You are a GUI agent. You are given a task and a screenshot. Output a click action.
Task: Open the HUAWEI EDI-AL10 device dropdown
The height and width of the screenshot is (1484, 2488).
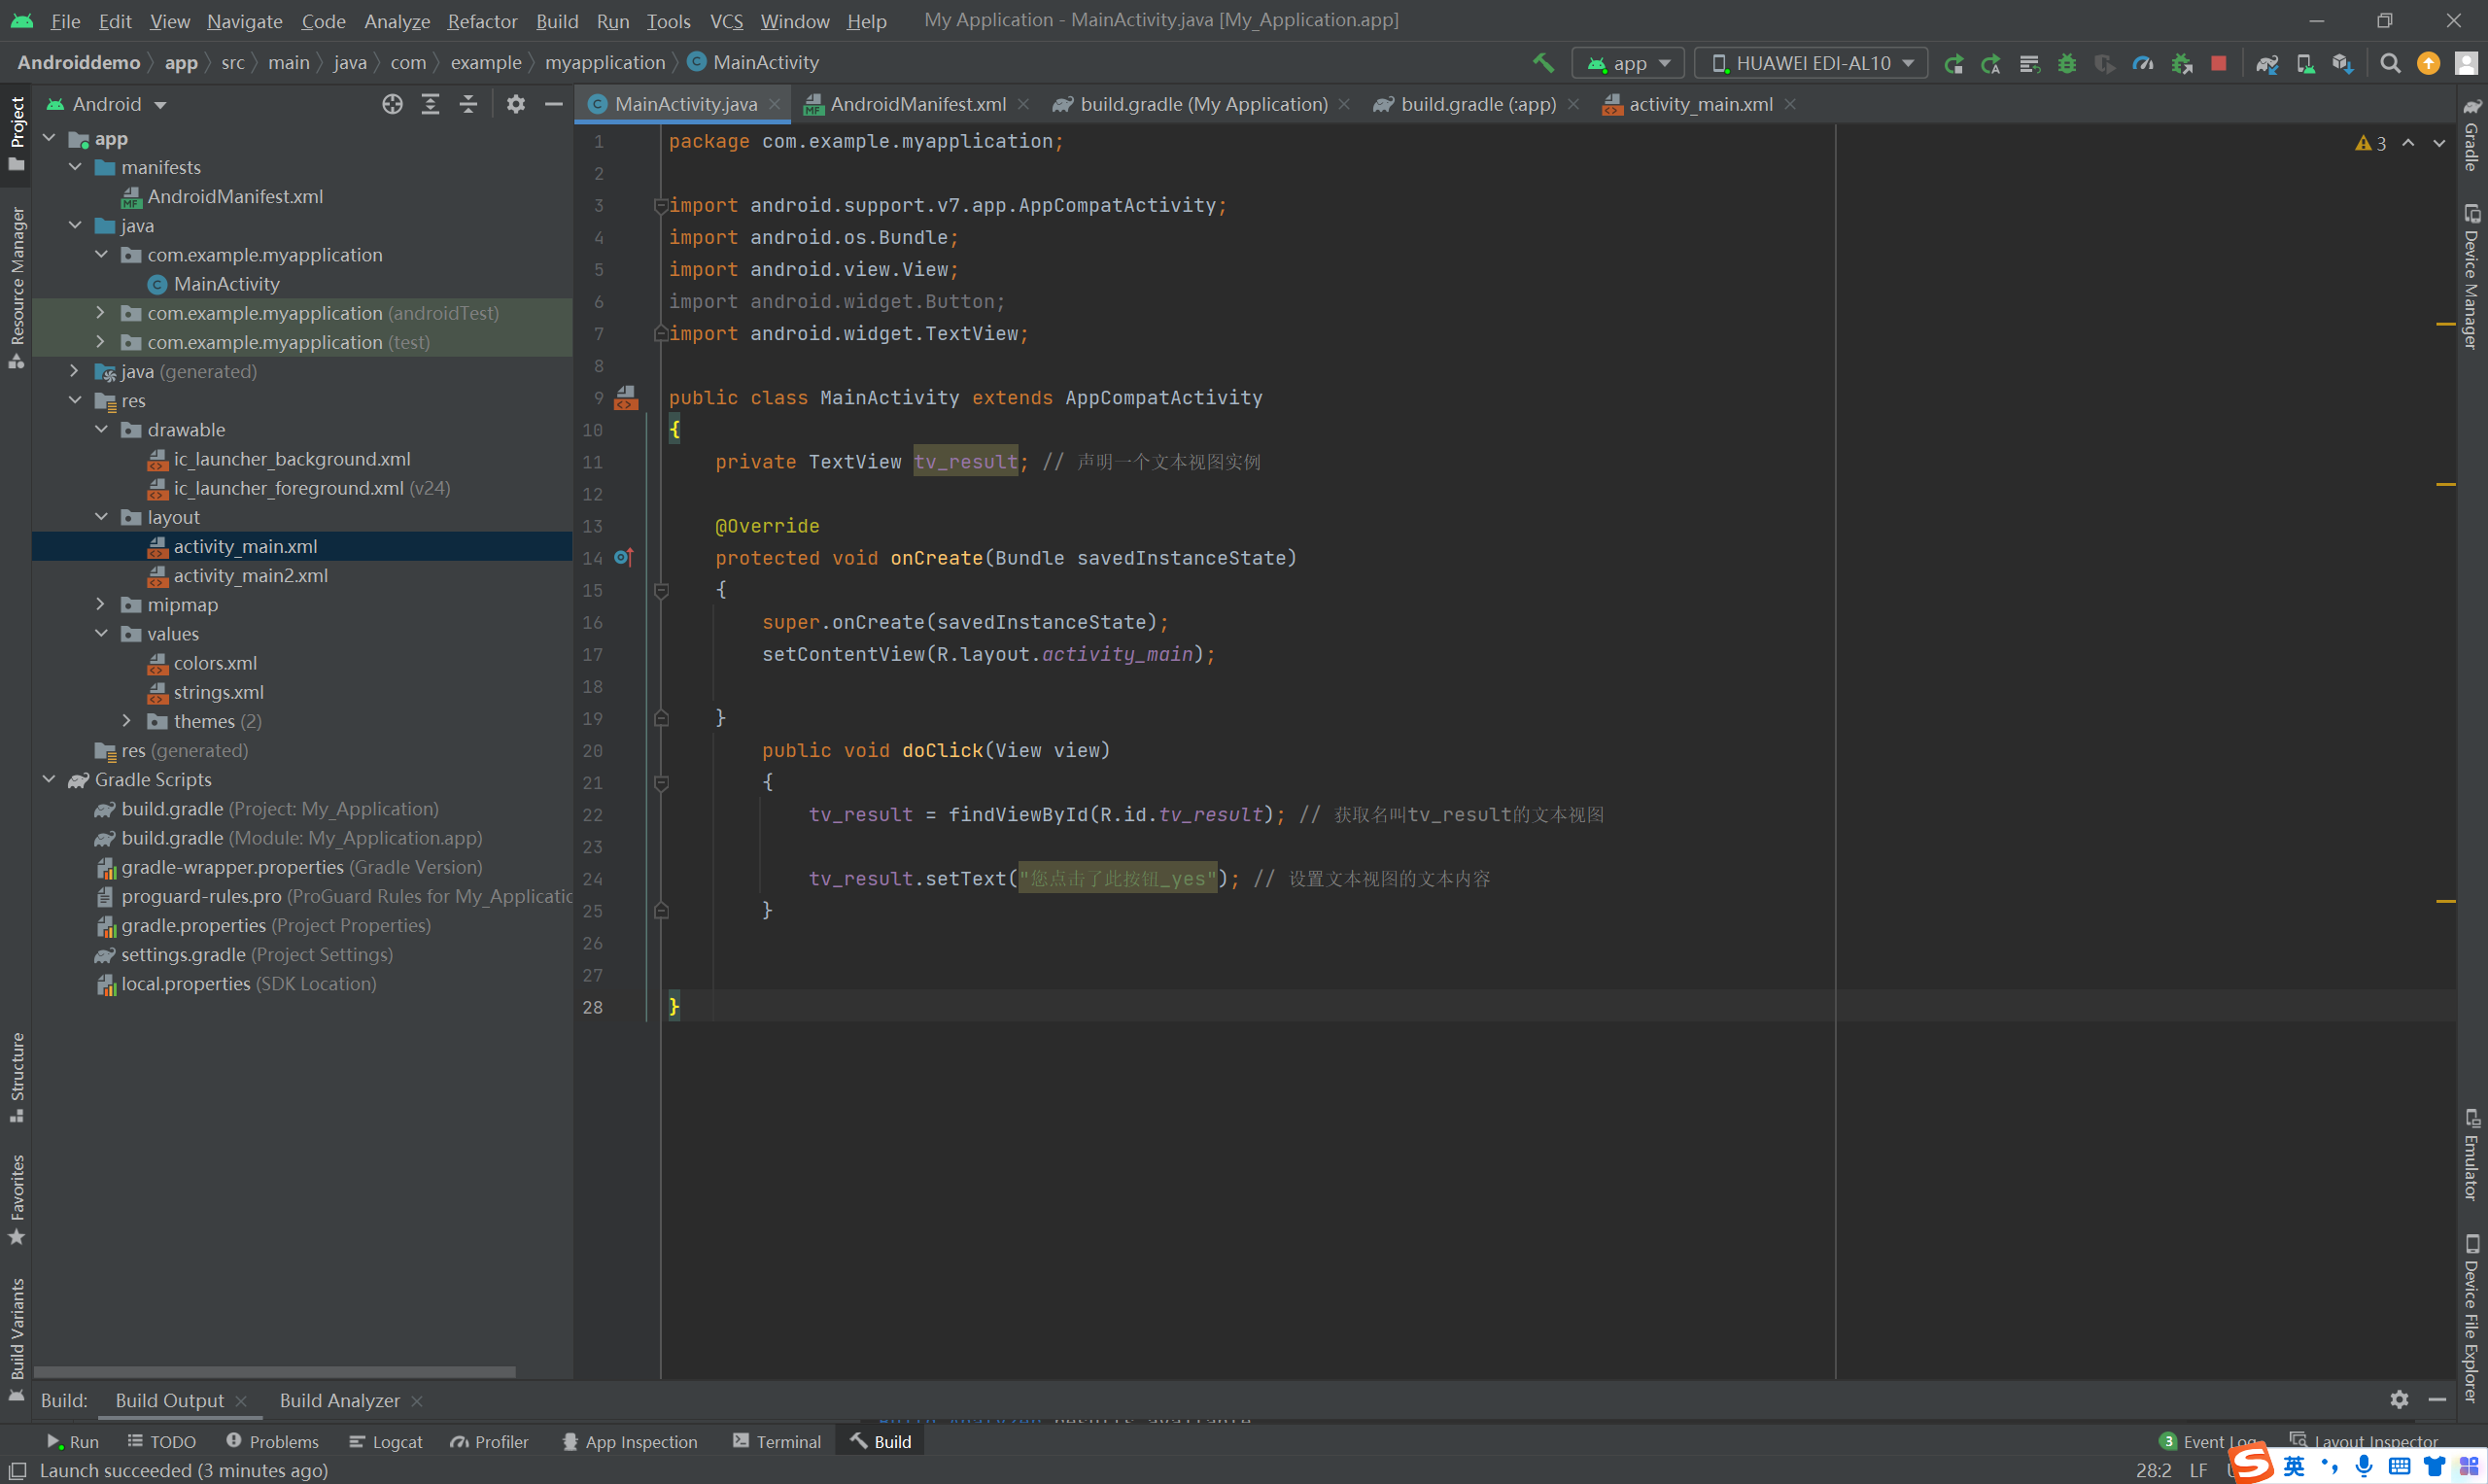click(1811, 63)
